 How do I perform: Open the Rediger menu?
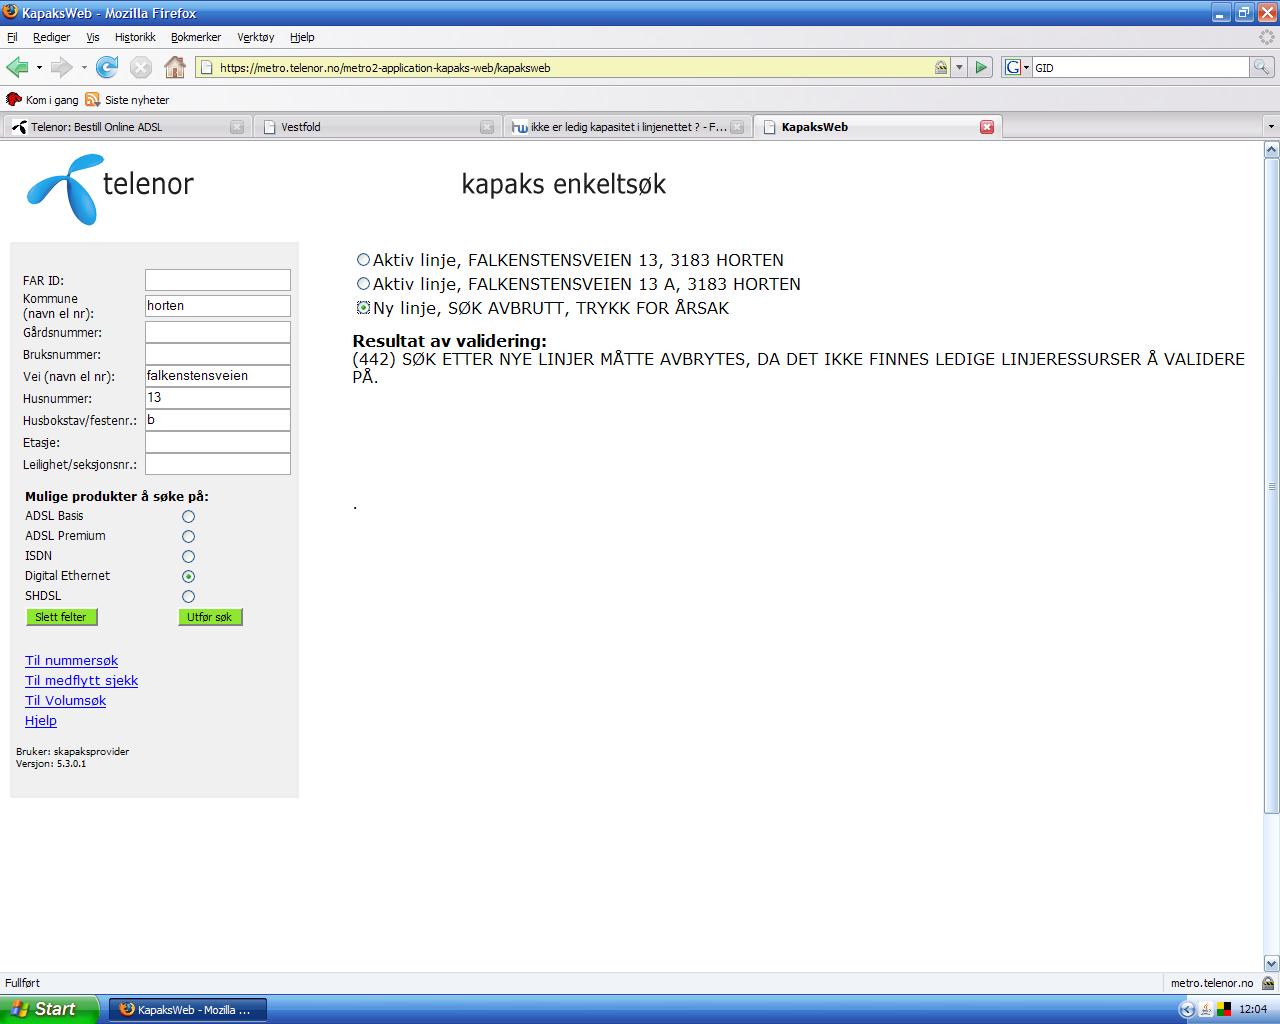[x=51, y=37]
